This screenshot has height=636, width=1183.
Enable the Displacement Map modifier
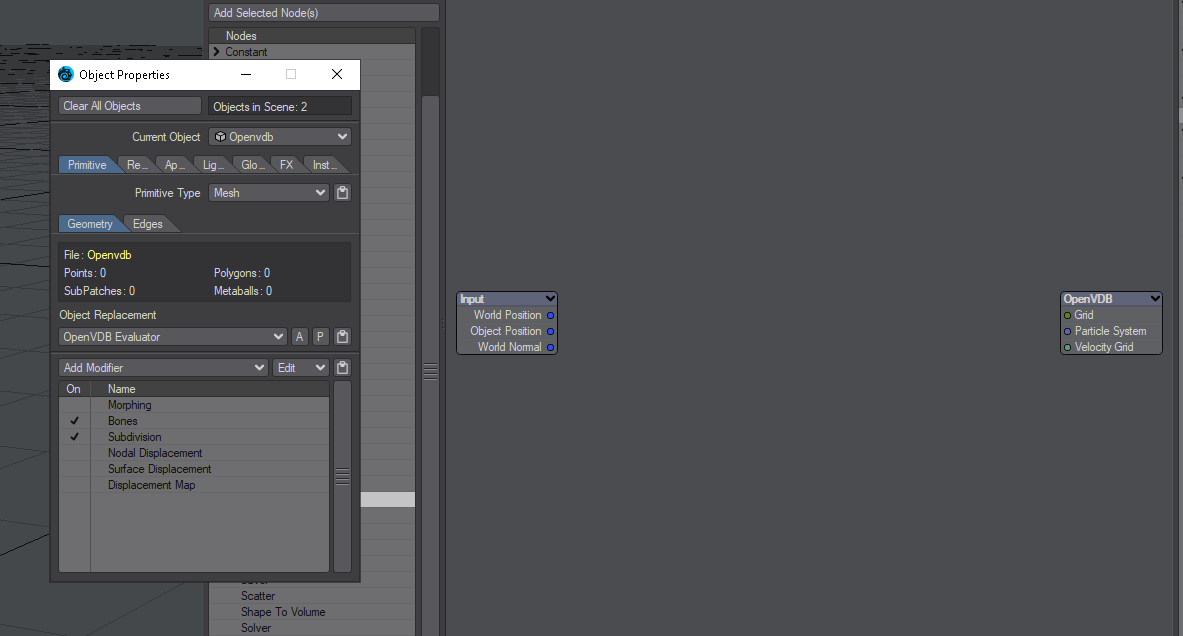click(x=74, y=484)
